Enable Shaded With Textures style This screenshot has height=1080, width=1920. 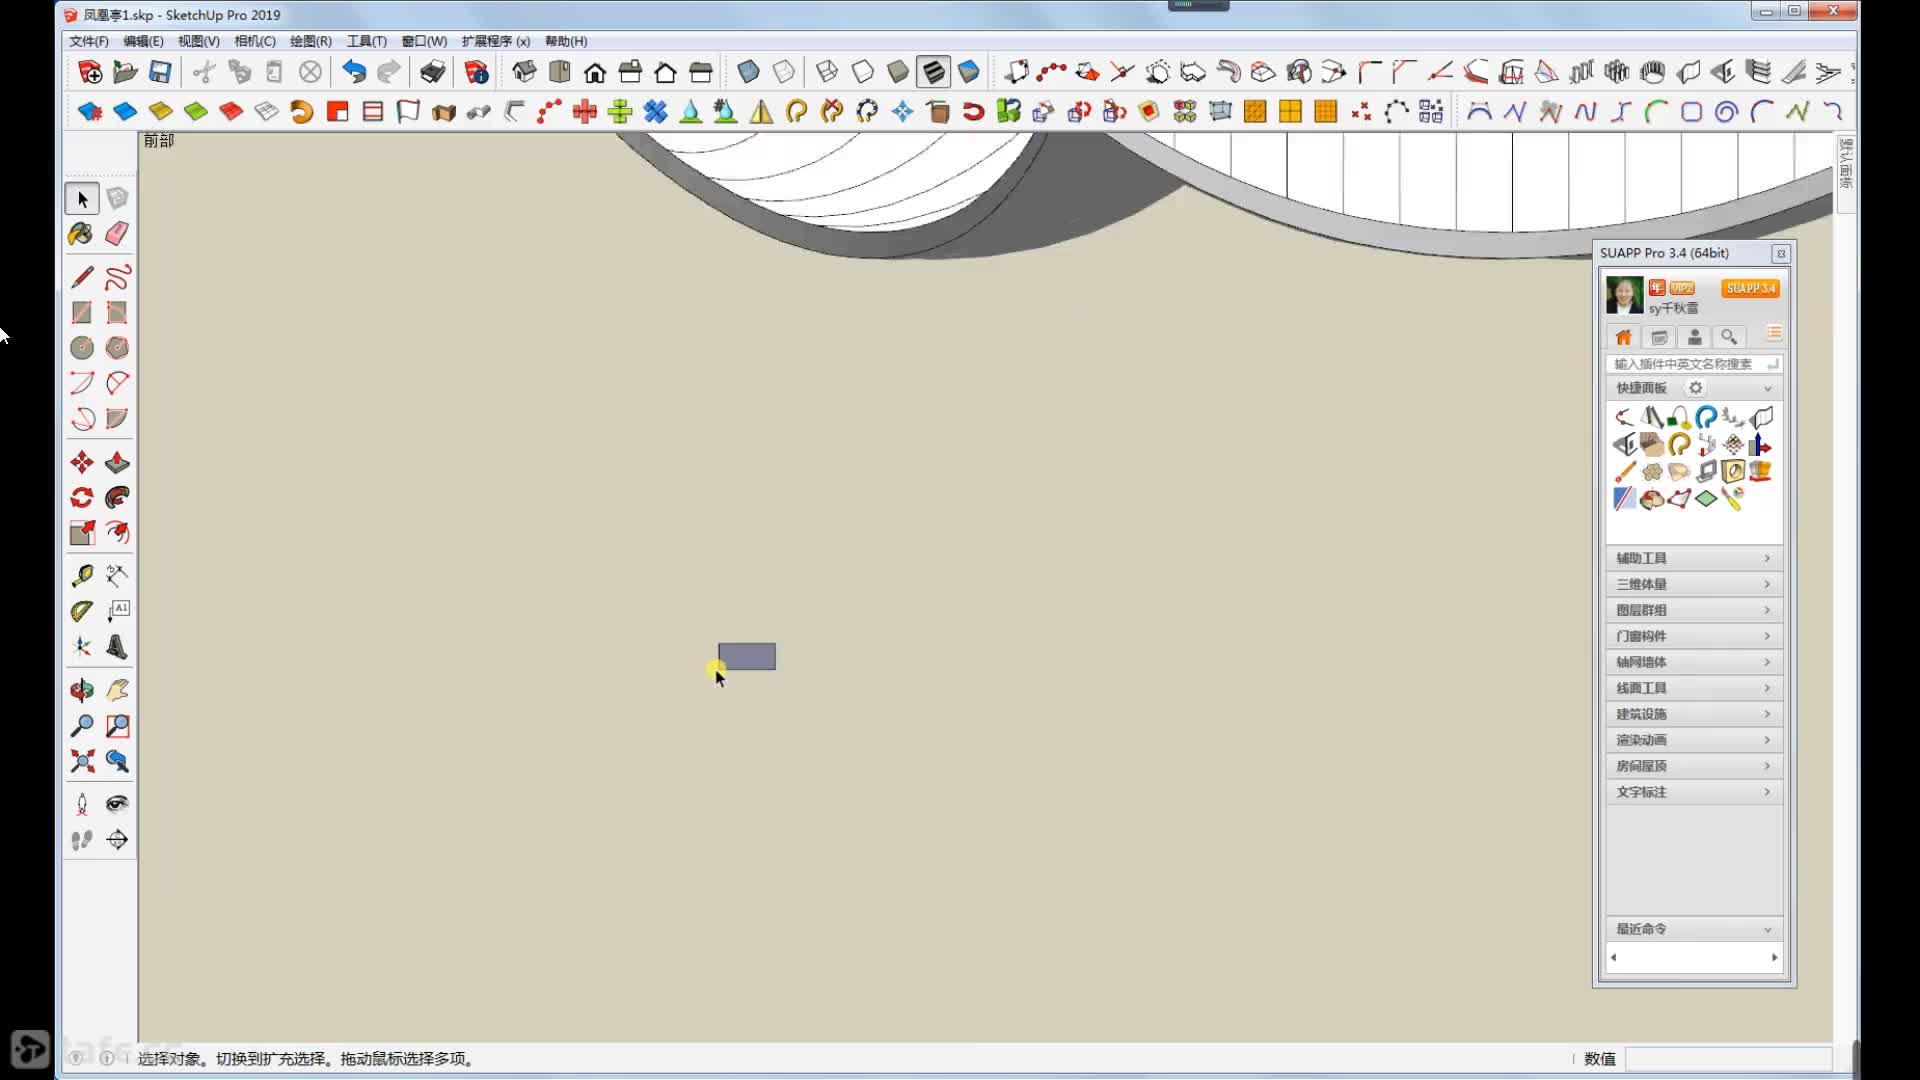[x=933, y=72]
